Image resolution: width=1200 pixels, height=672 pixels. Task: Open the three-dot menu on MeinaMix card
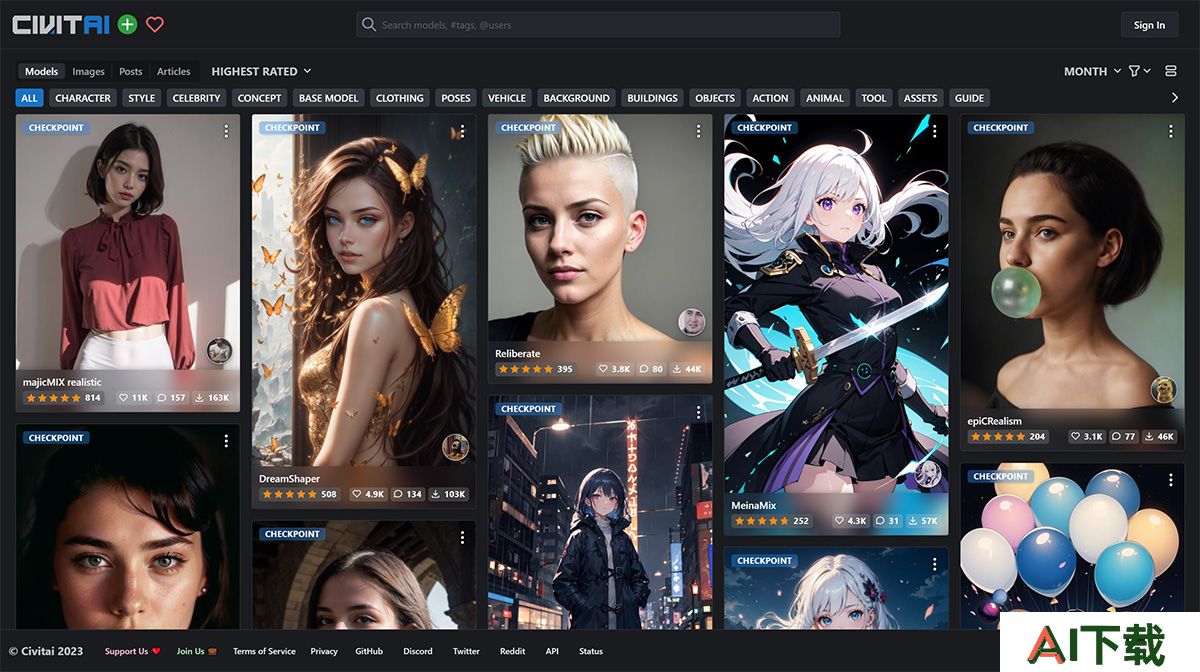coord(934,131)
